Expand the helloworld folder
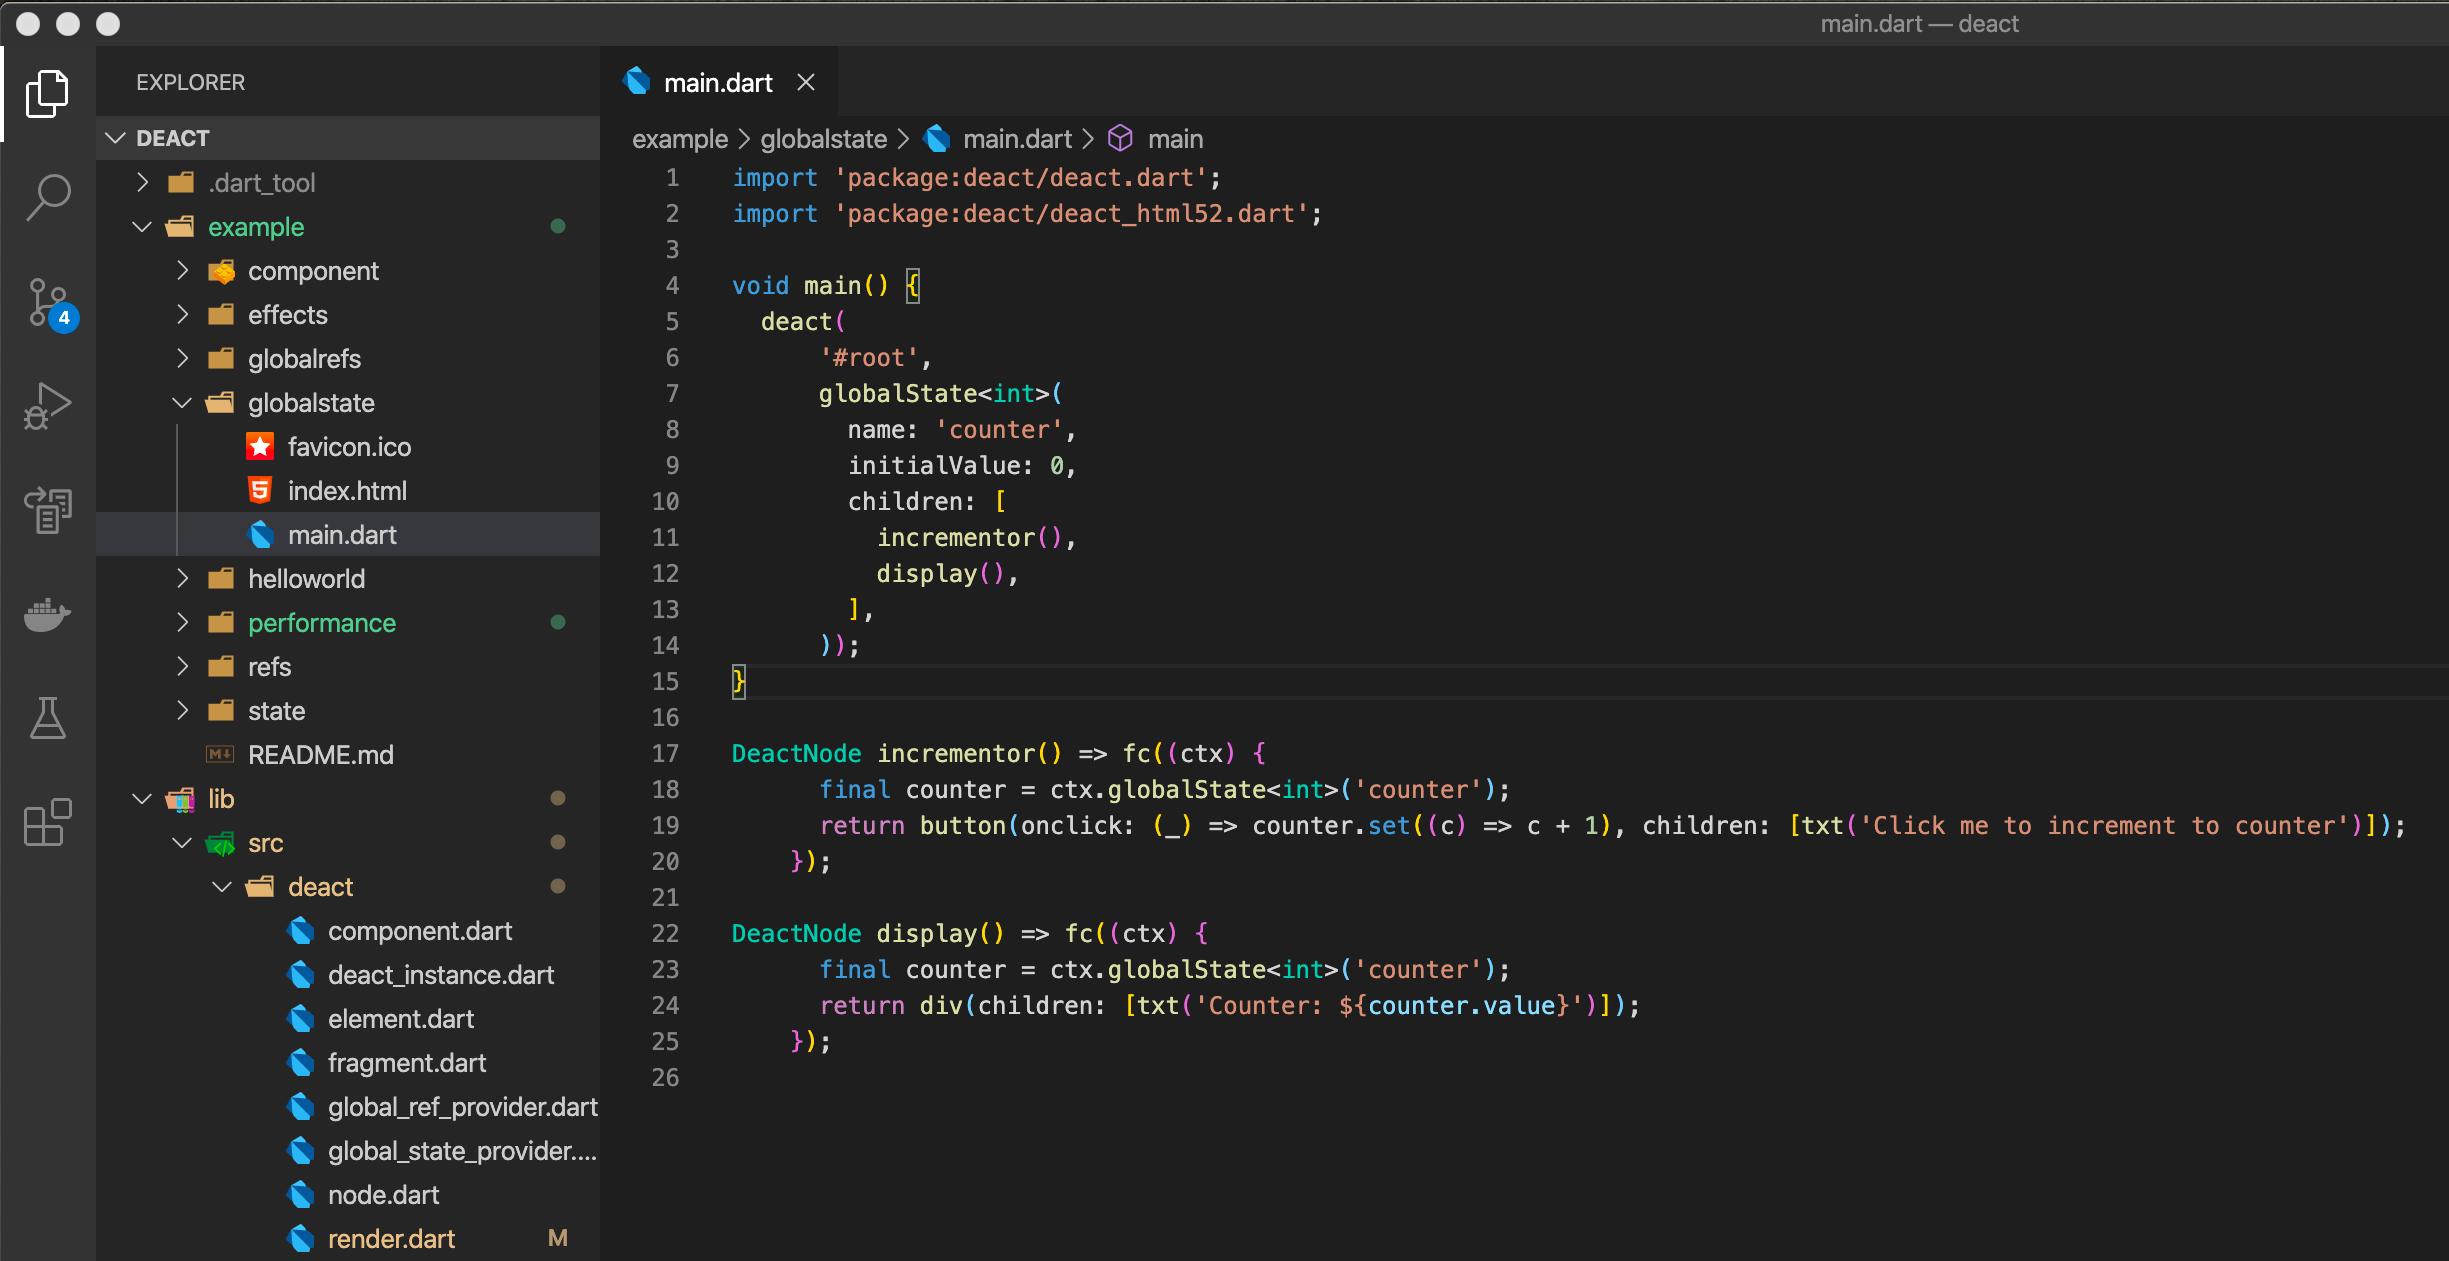Image resolution: width=2449 pixels, height=1261 pixels. (x=182, y=578)
